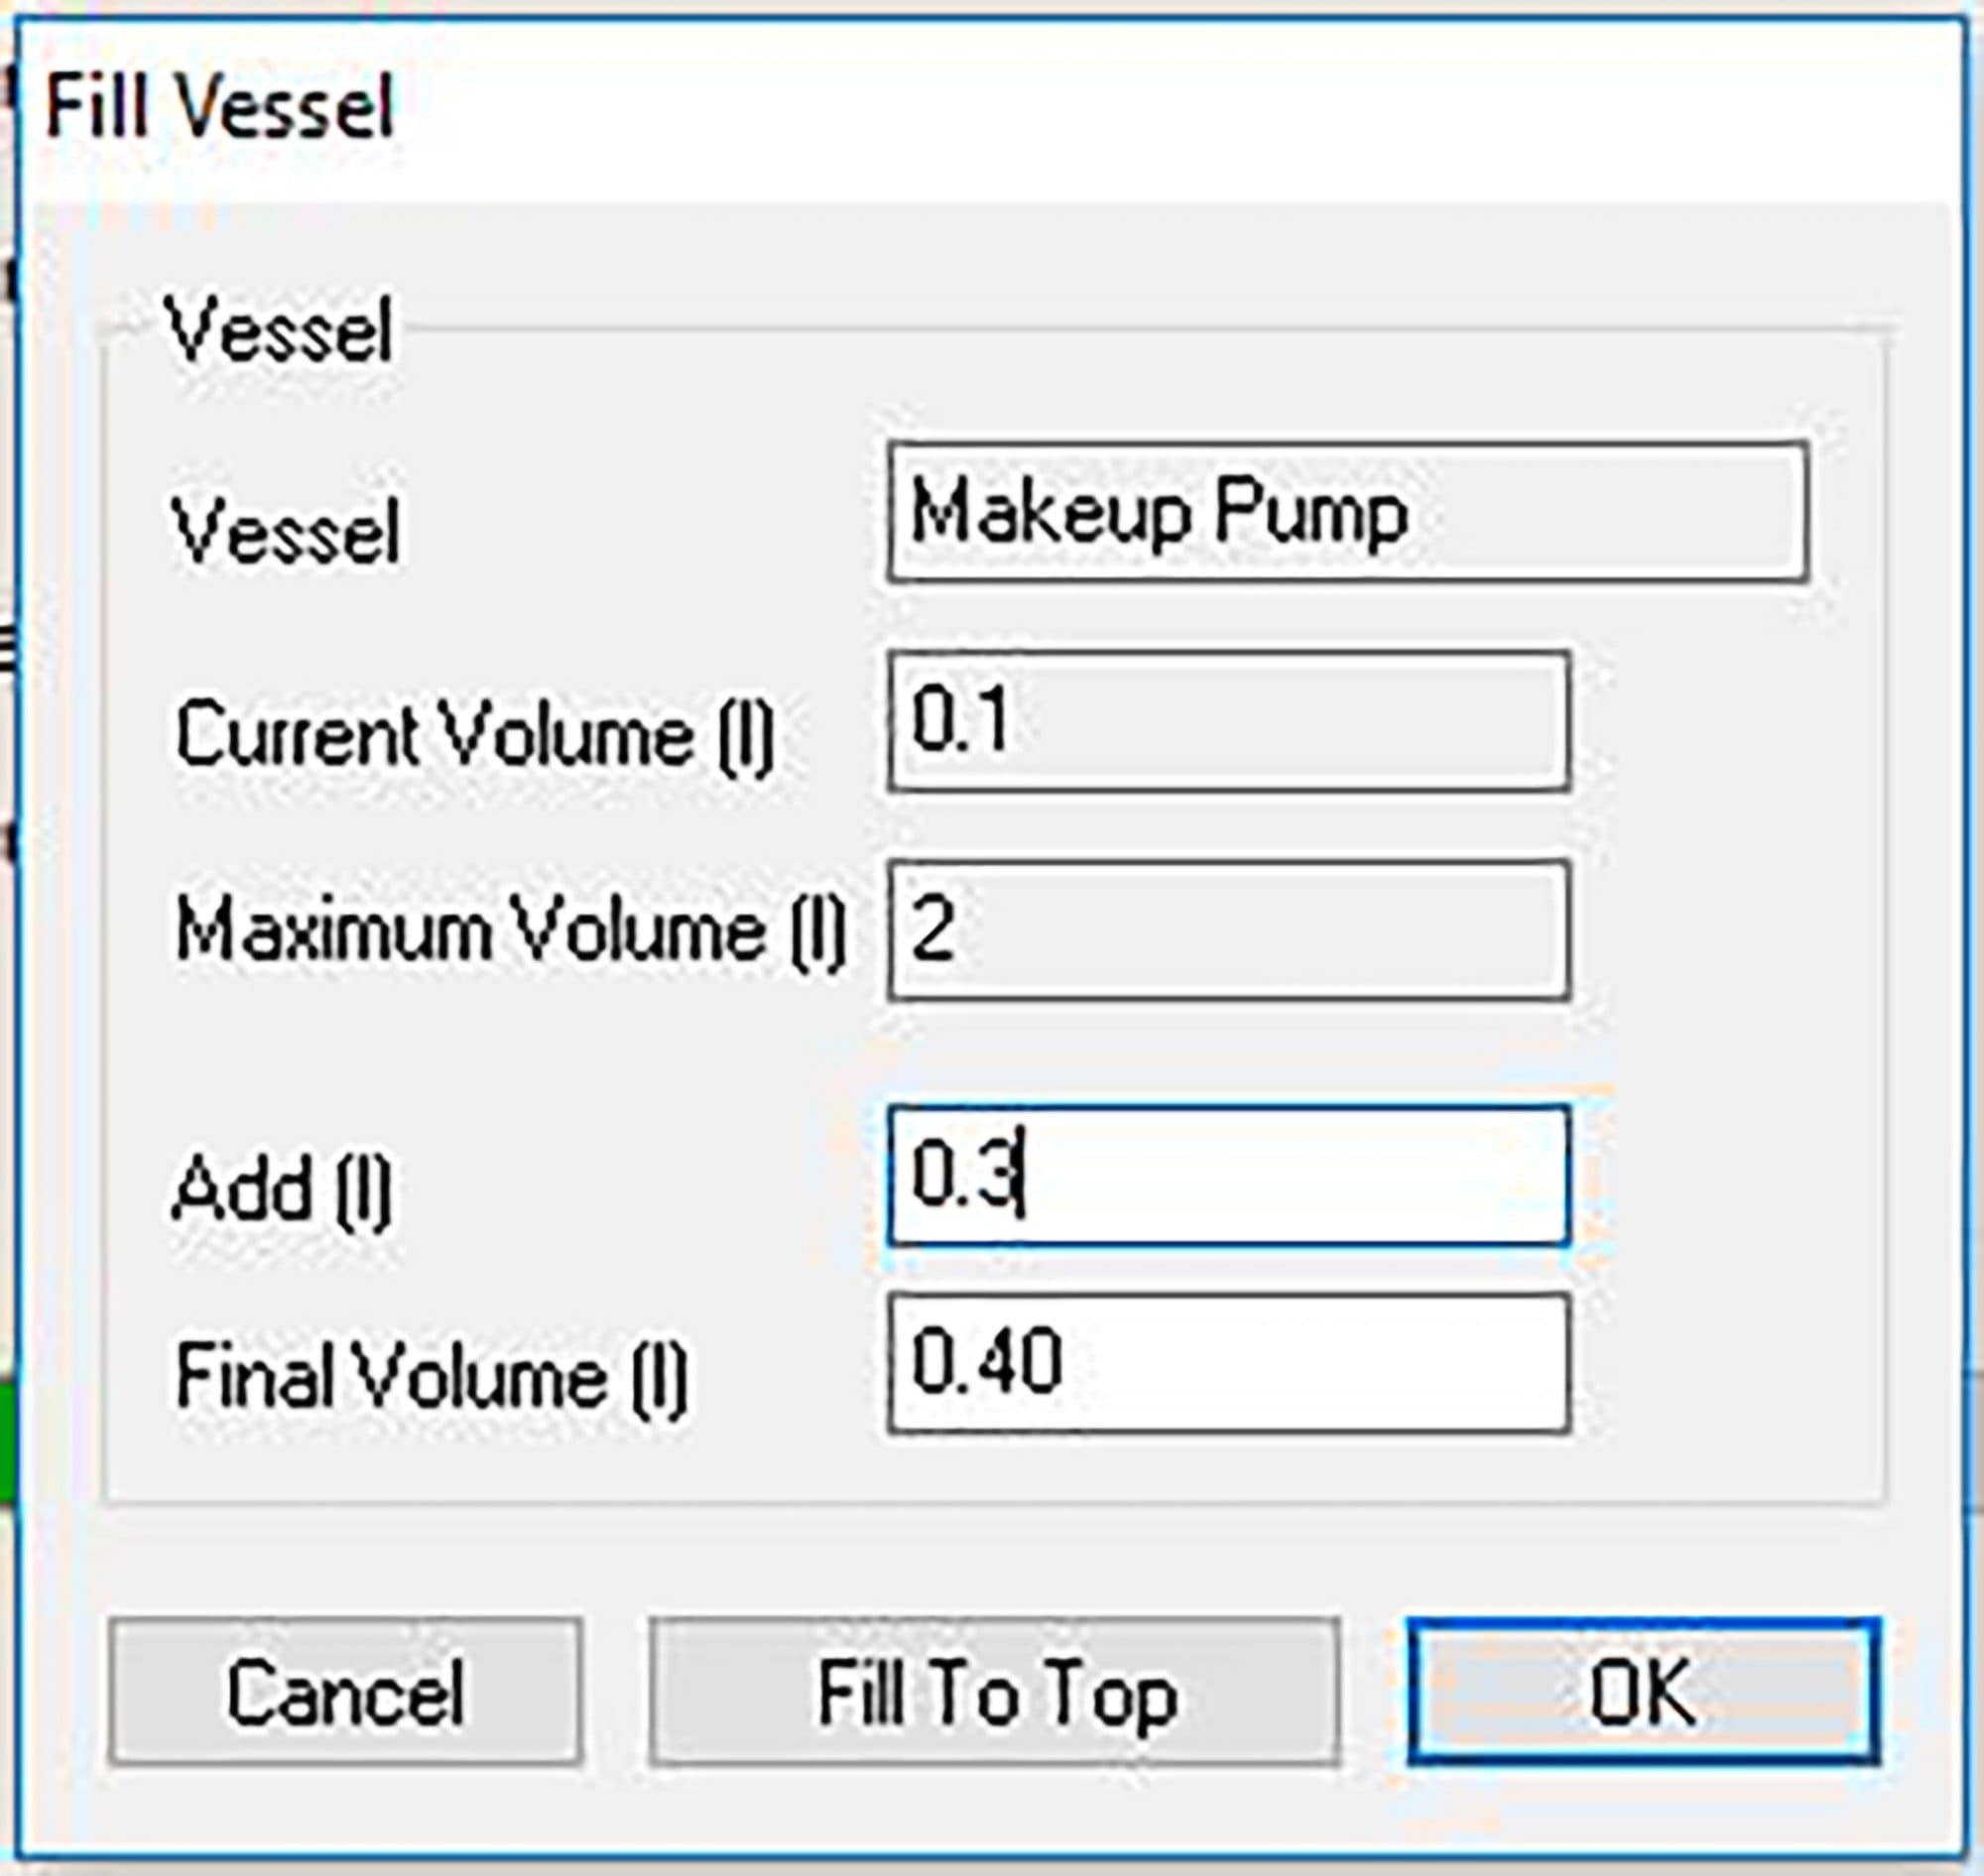Image resolution: width=1984 pixels, height=1876 pixels.
Task: Click the OK button
Action: tap(1642, 1690)
